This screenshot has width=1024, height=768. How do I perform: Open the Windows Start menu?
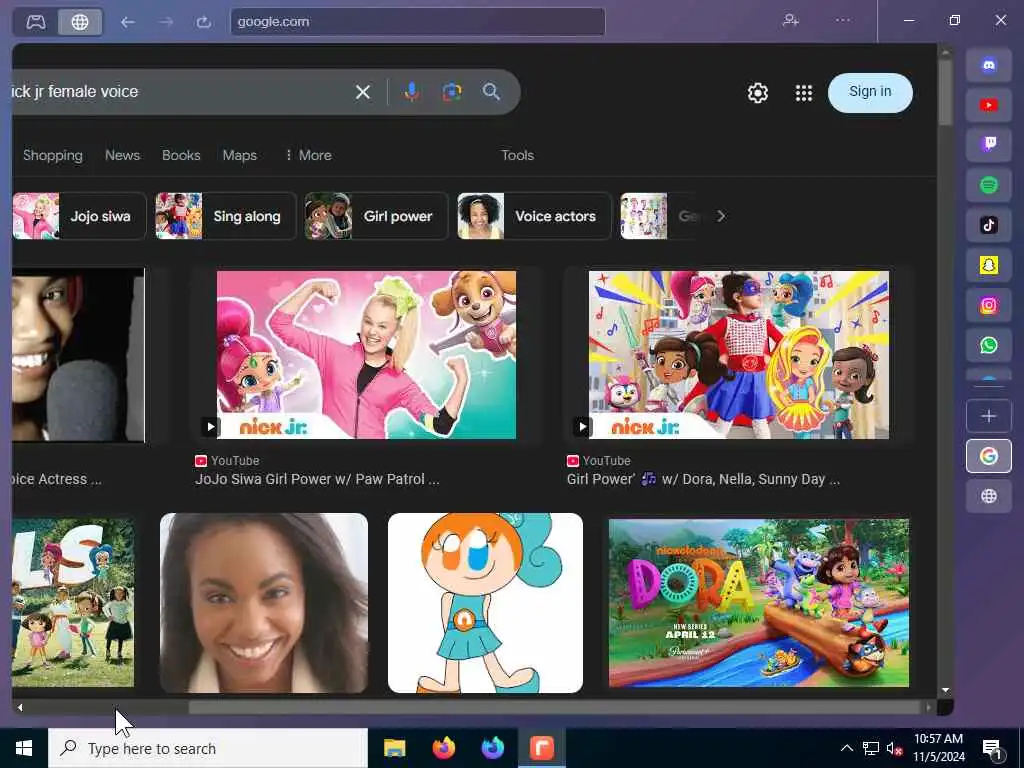(24, 748)
